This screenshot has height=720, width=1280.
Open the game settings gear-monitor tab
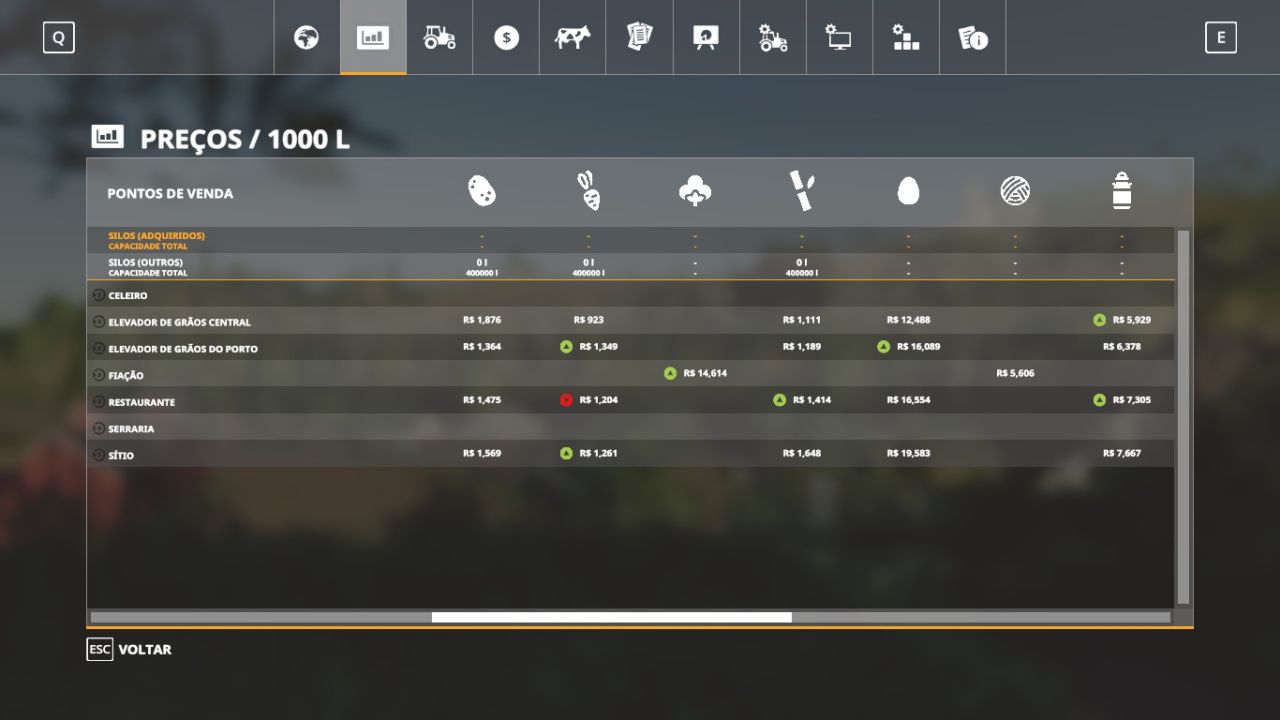pos(839,38)
